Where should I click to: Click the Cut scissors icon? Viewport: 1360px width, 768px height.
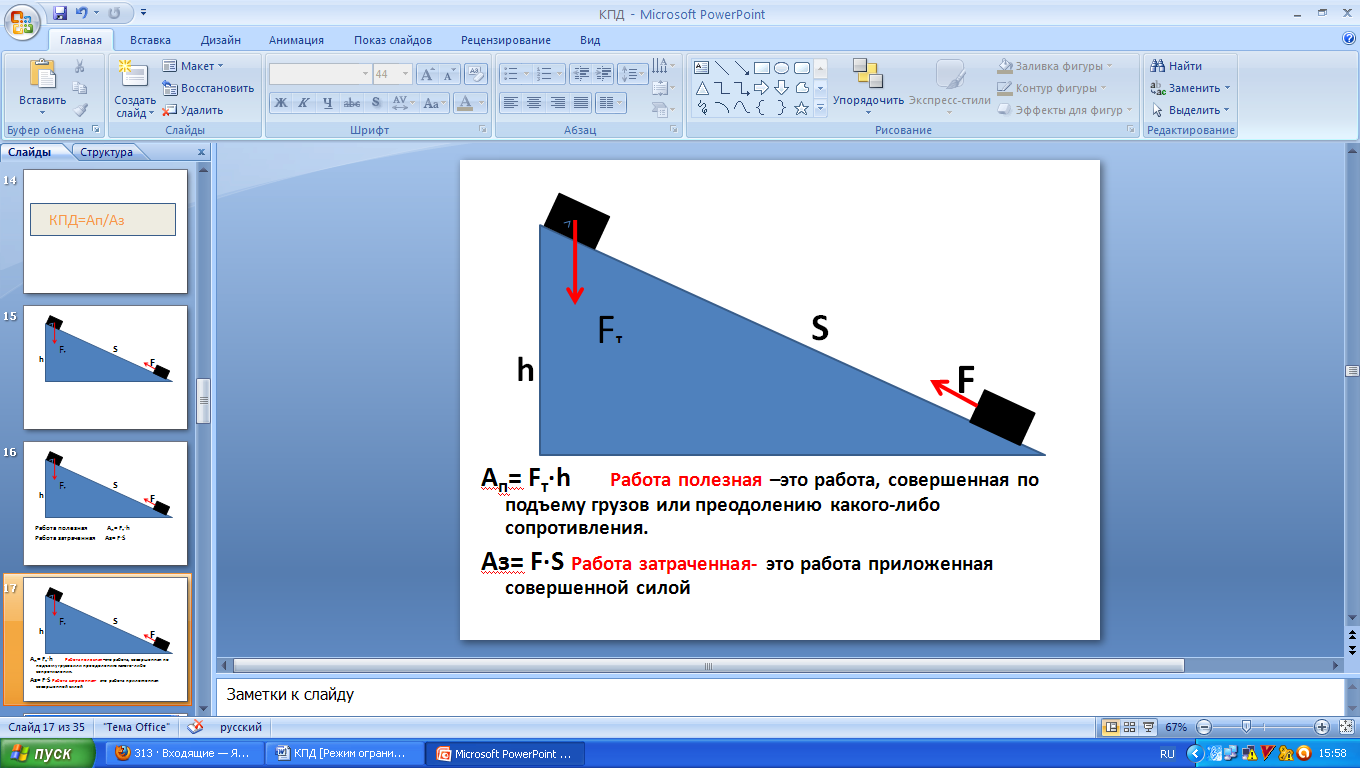coord(80,66)
